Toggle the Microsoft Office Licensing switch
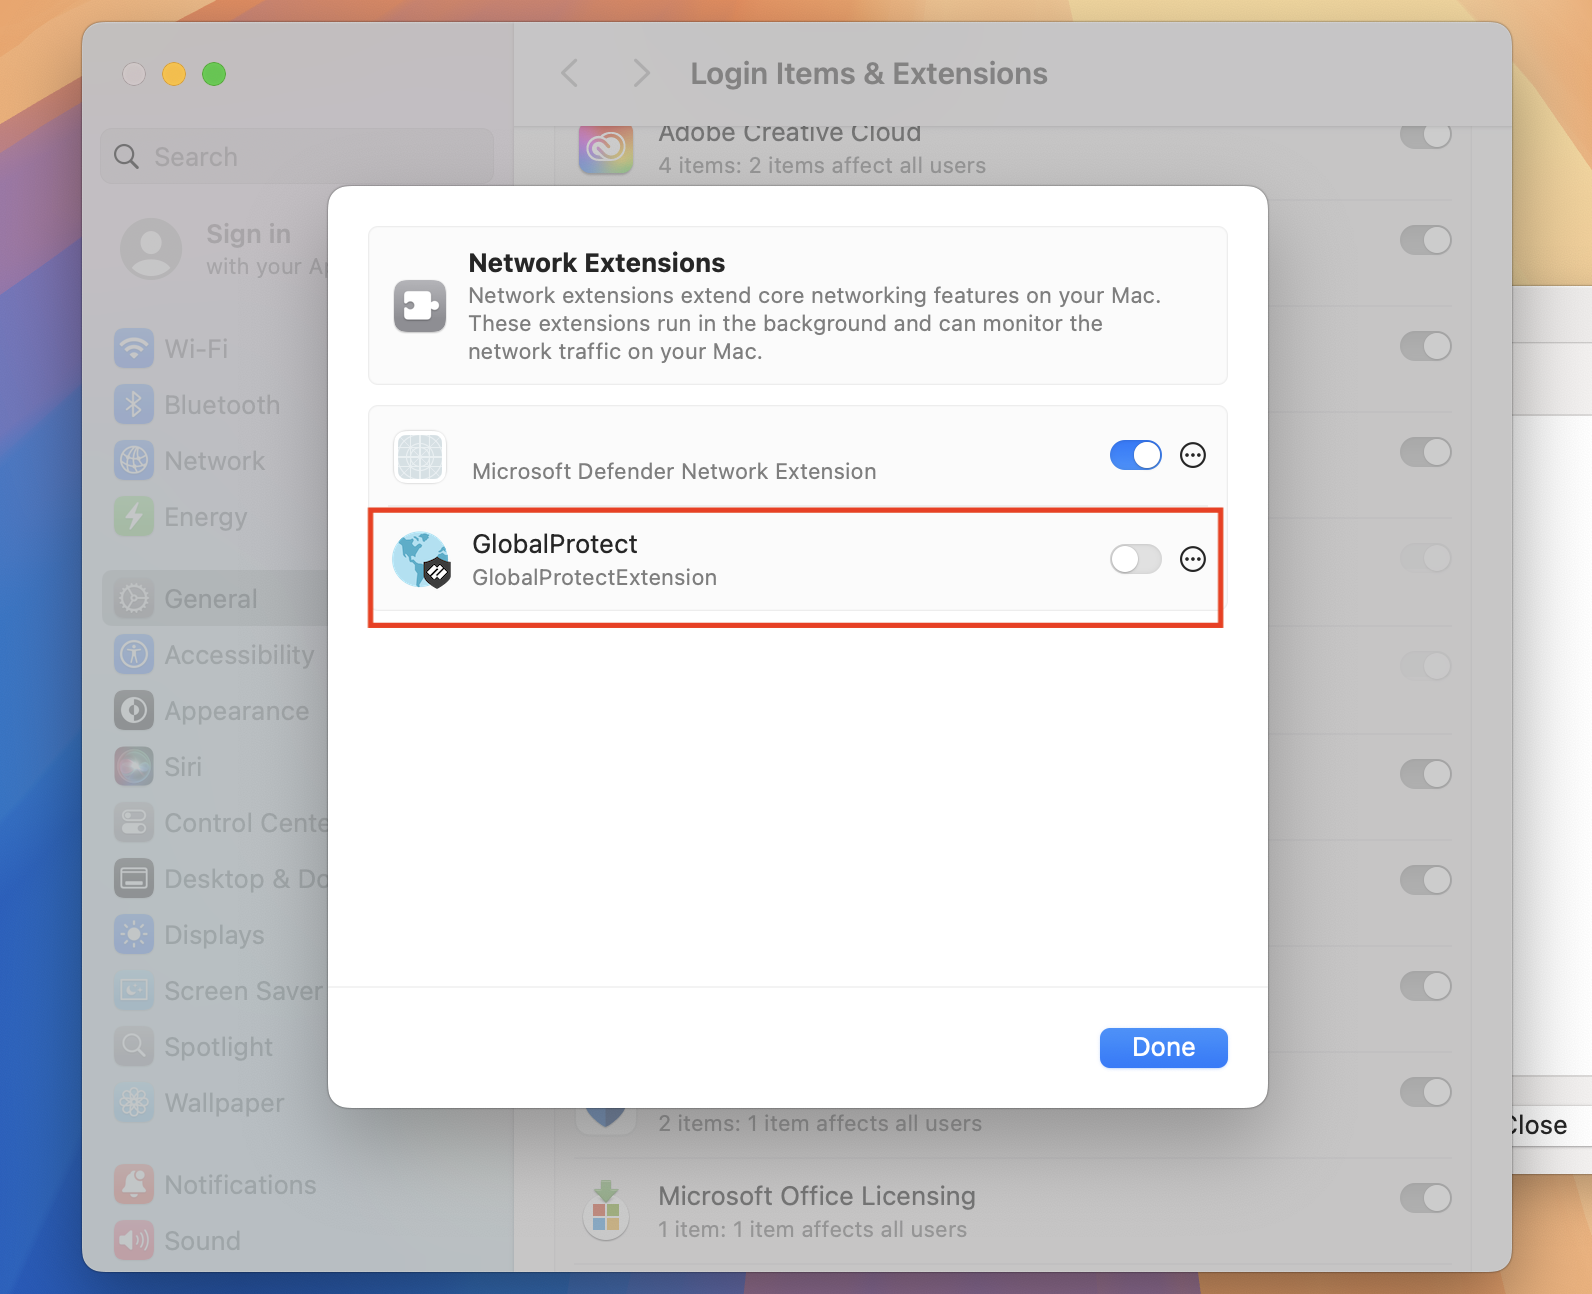Viewport: 1592px width, 1294px height. [x=1425, y=1198]
